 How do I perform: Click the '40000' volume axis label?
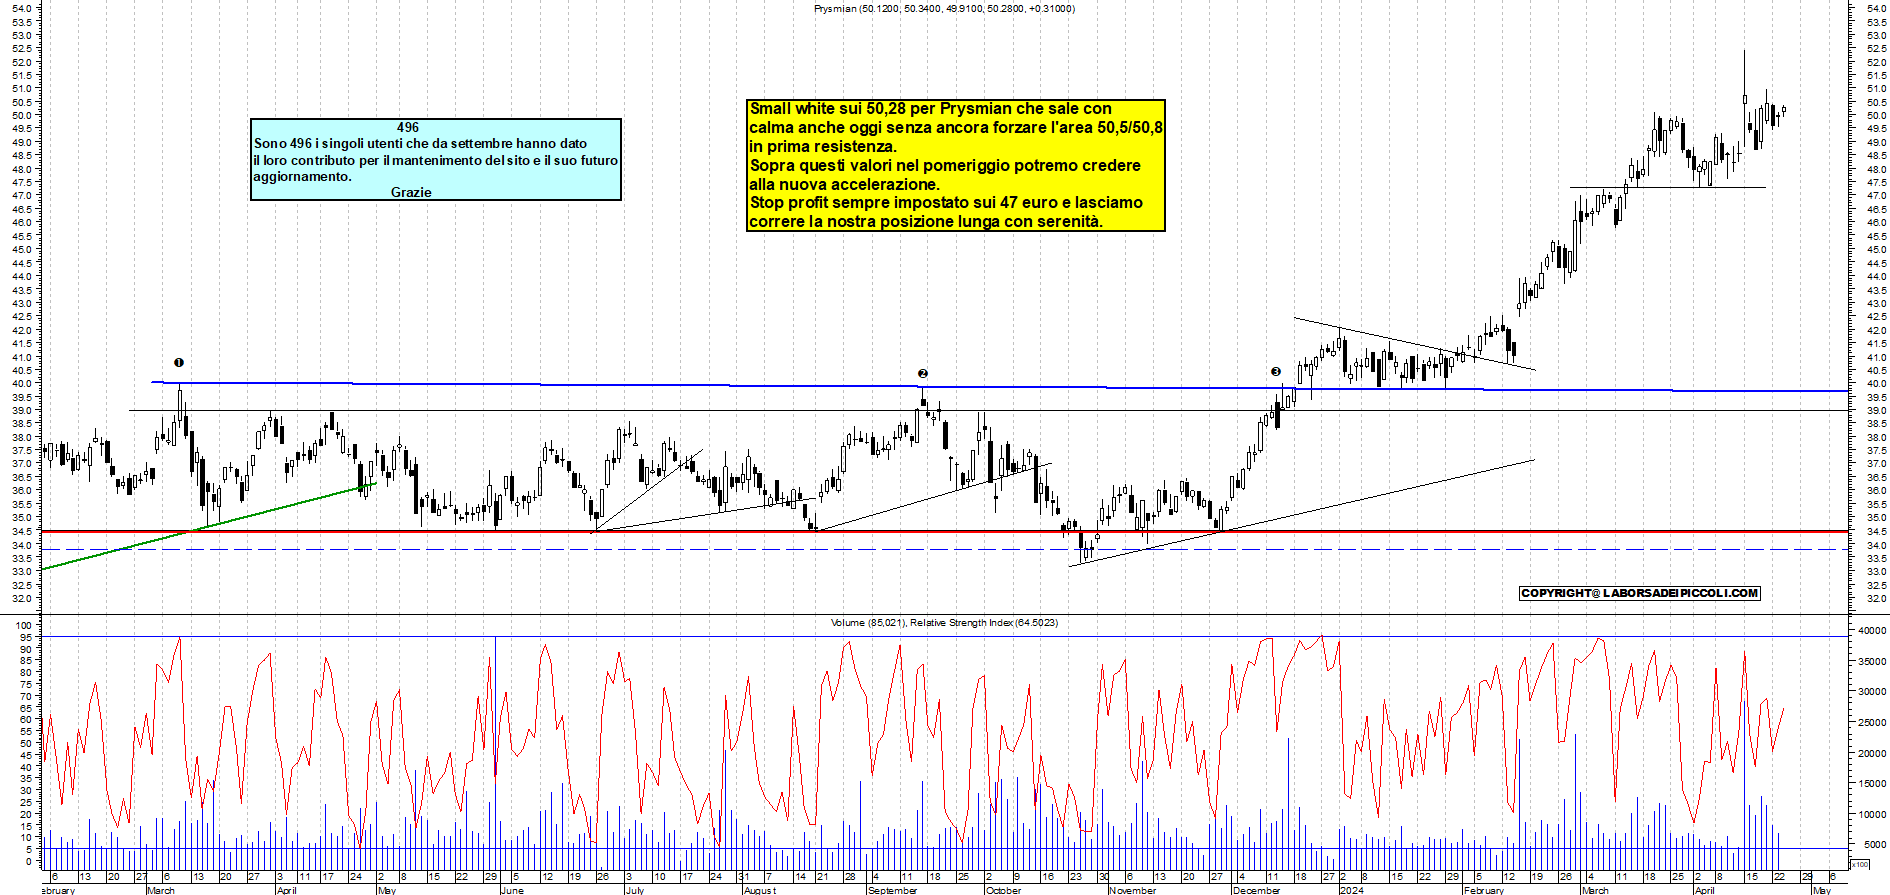click(1872, 631)
